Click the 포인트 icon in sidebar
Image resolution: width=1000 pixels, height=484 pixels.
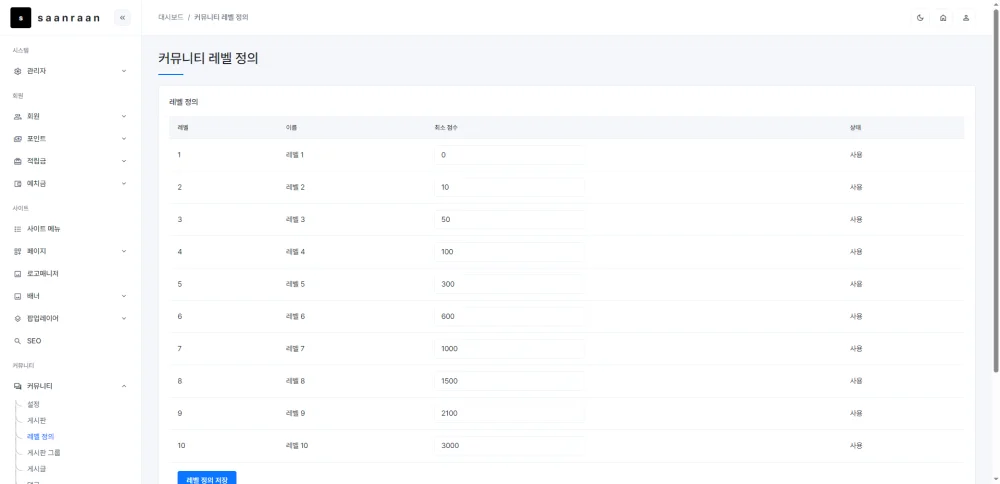tap(18, 139)
